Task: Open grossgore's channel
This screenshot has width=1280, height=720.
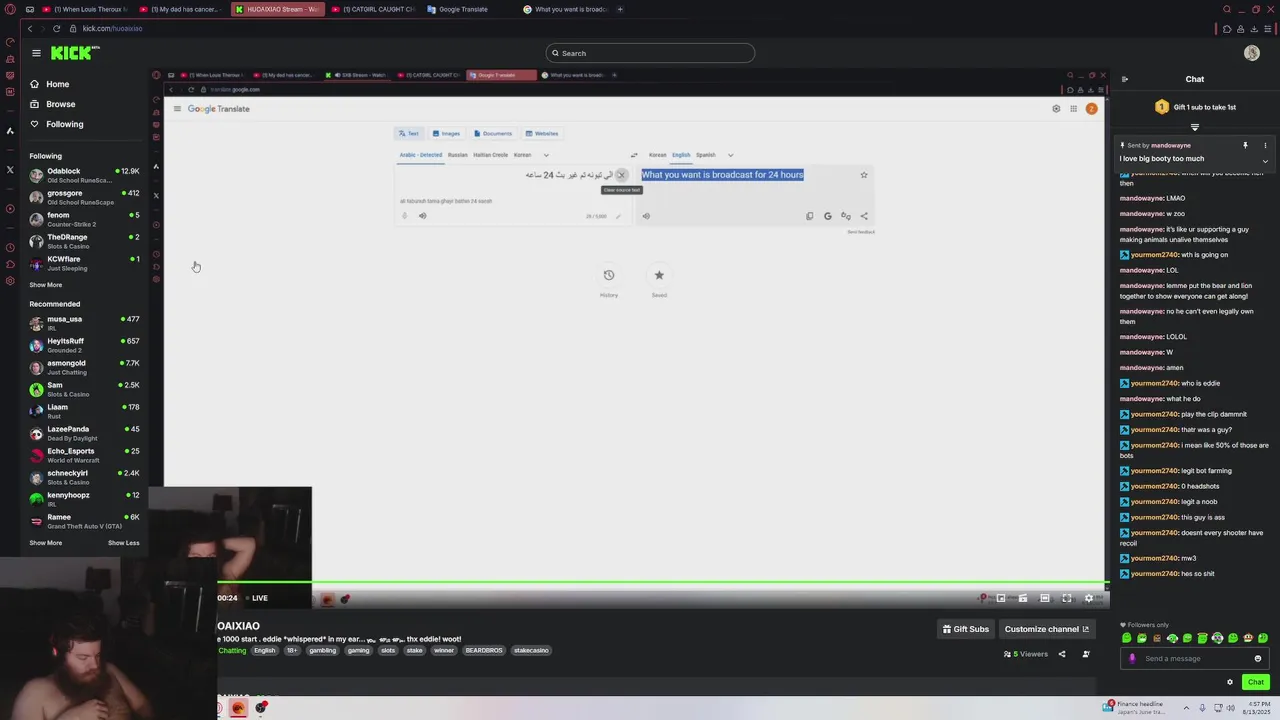Action: coord(84,197)
